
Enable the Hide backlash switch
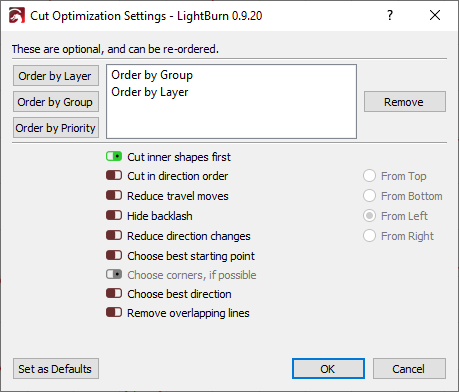click(x=114, y=216)
